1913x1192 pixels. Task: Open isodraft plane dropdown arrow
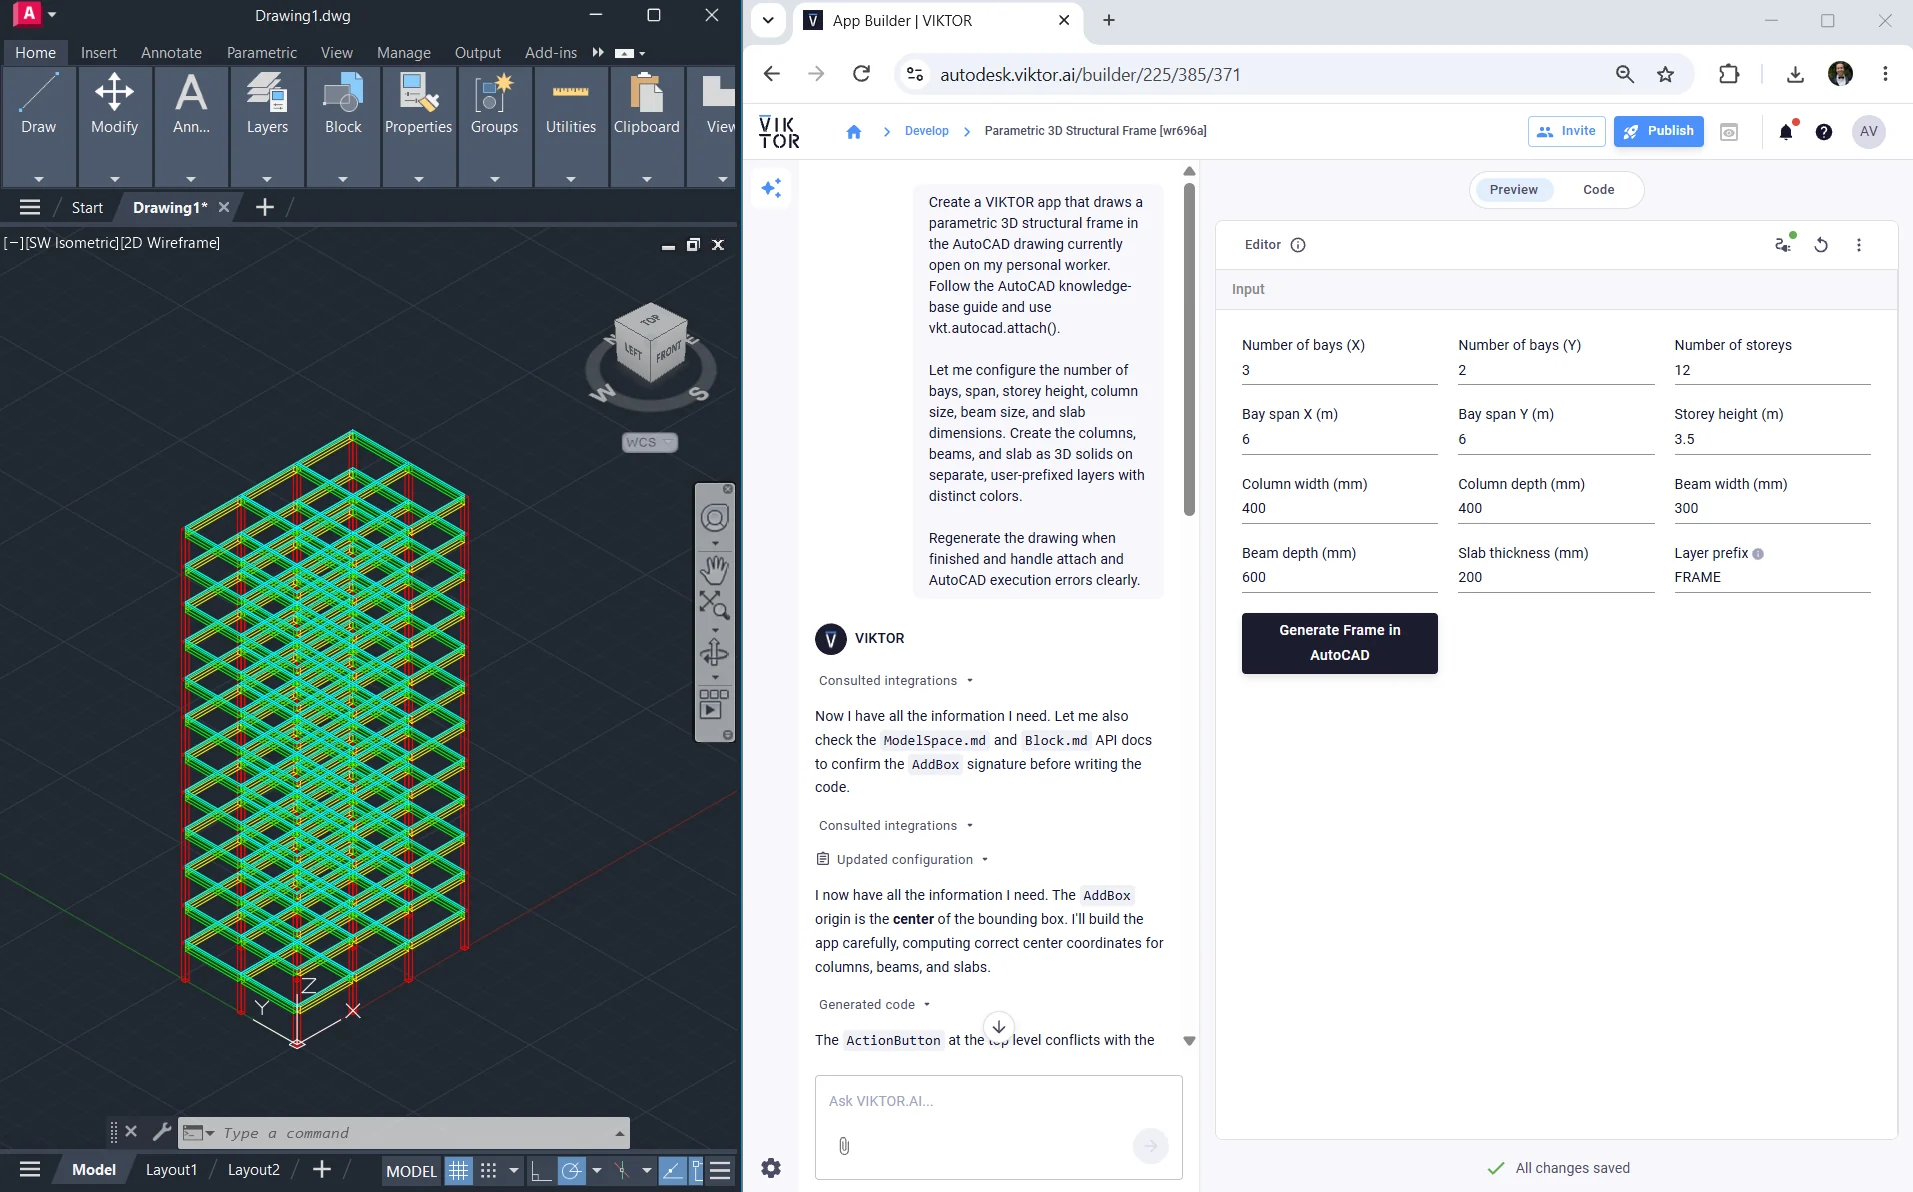click(x=647, y=1170)
